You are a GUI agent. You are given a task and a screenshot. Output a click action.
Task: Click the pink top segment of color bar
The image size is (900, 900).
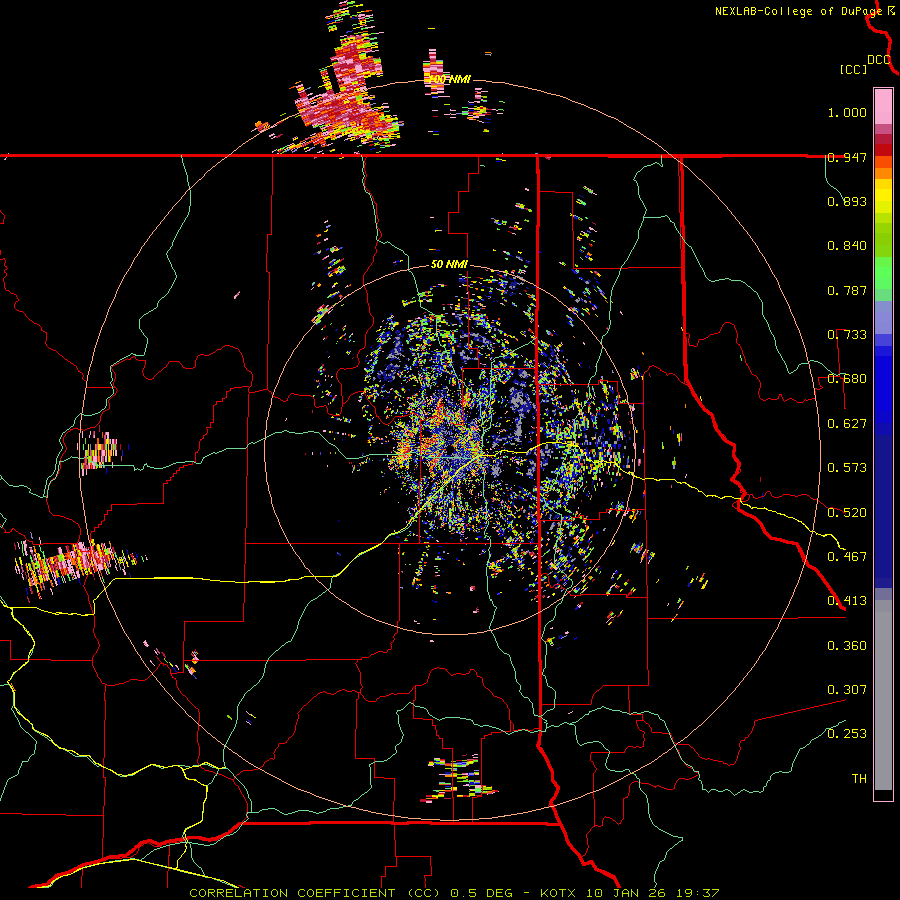pyautogui.click(x=883, y=106)
